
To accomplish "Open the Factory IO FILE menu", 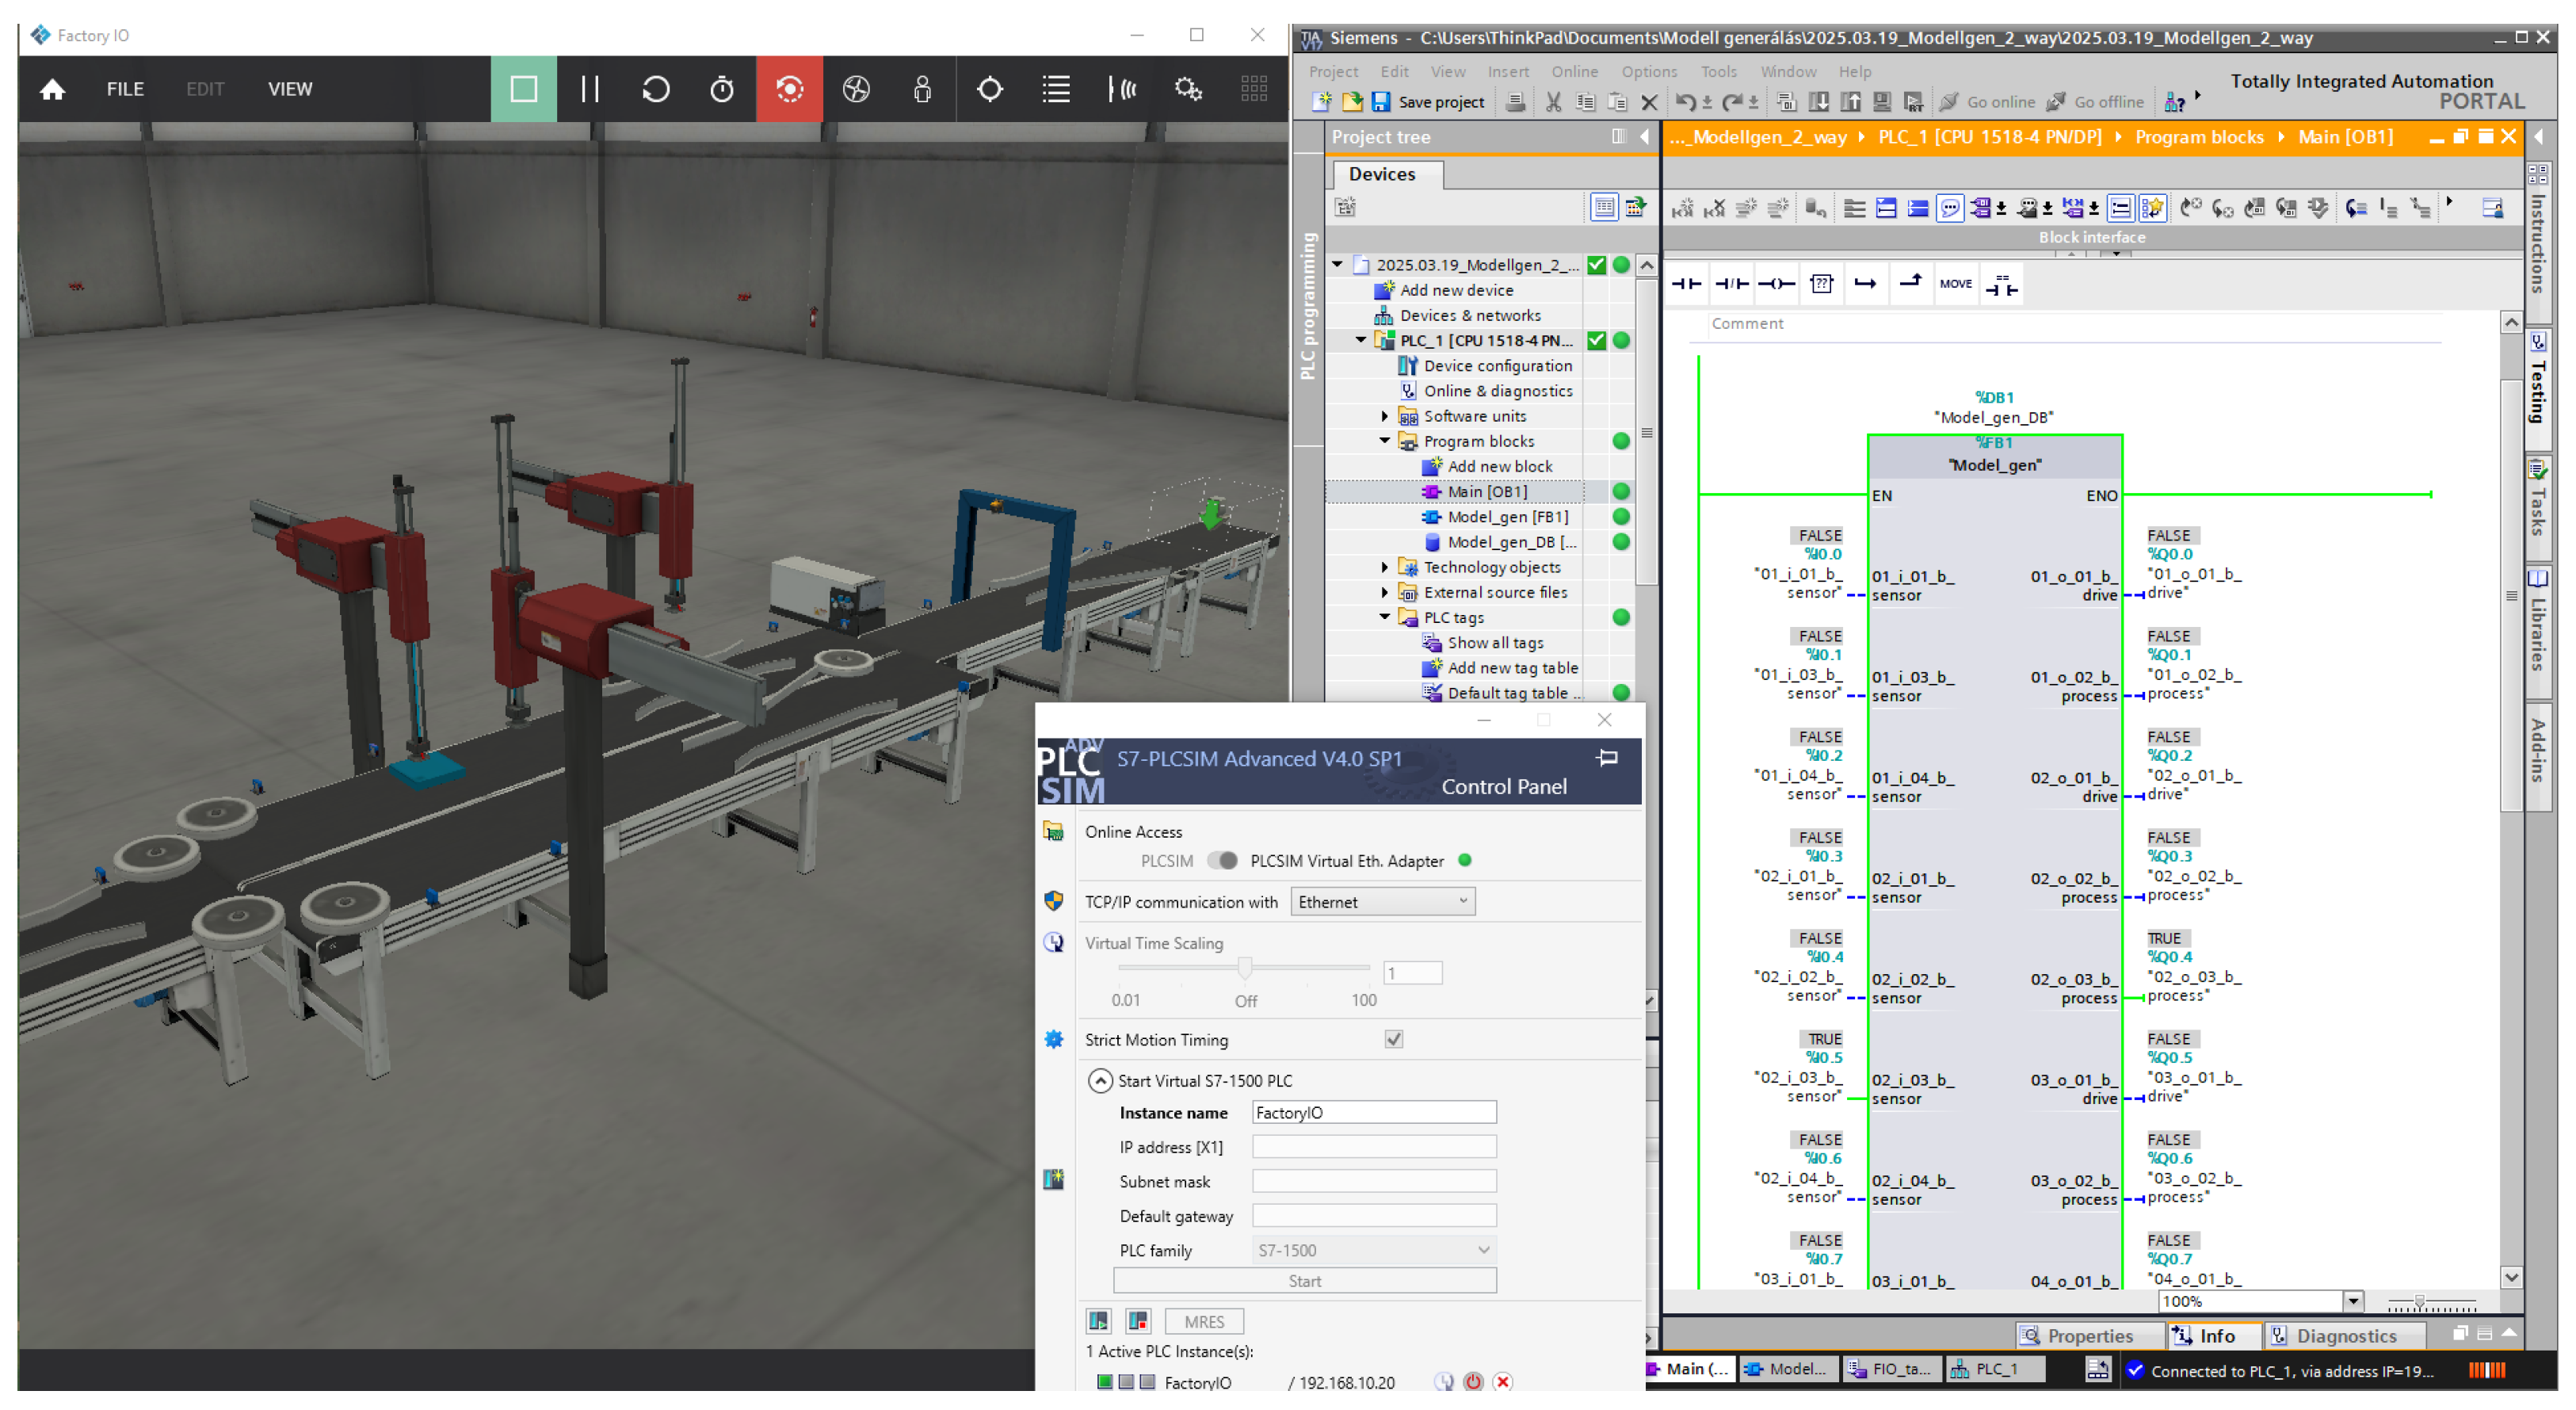I will 125,89.
